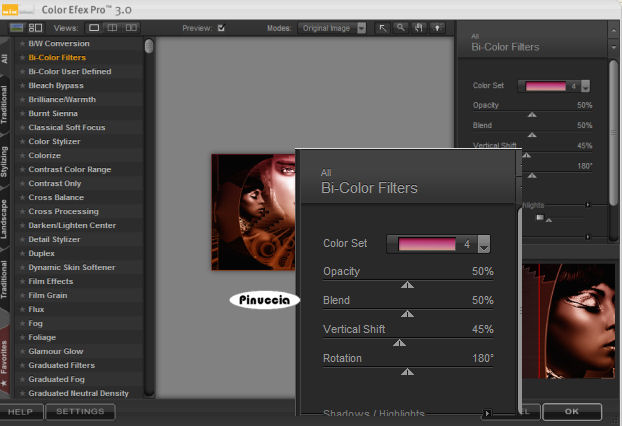Open the Color Set dropdown in the small right panel
Screen dimensions: 622x426
(x=585, y=86)
